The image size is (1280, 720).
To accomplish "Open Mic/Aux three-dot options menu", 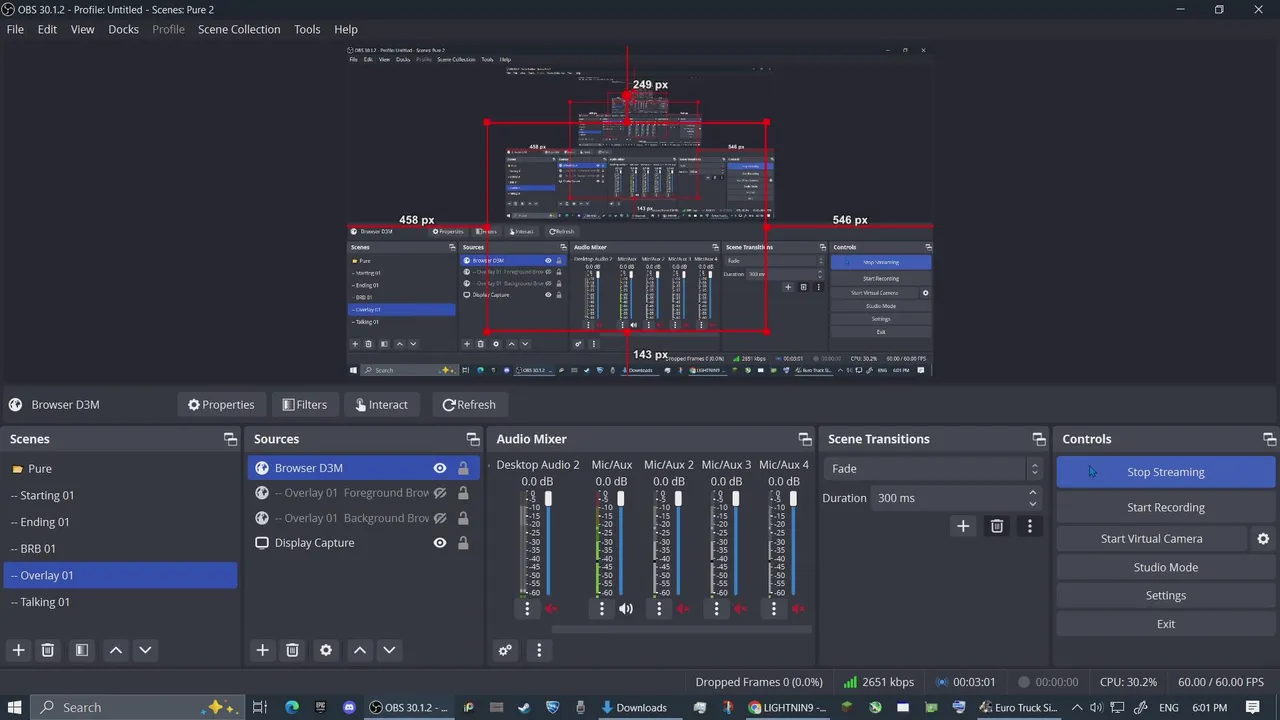I will (602, 608).
